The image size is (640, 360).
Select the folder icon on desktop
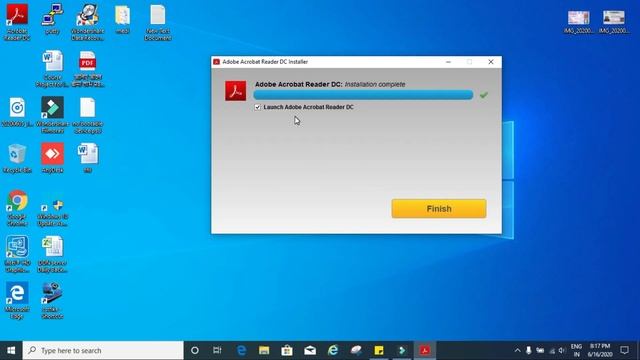[x=122, y=19]
